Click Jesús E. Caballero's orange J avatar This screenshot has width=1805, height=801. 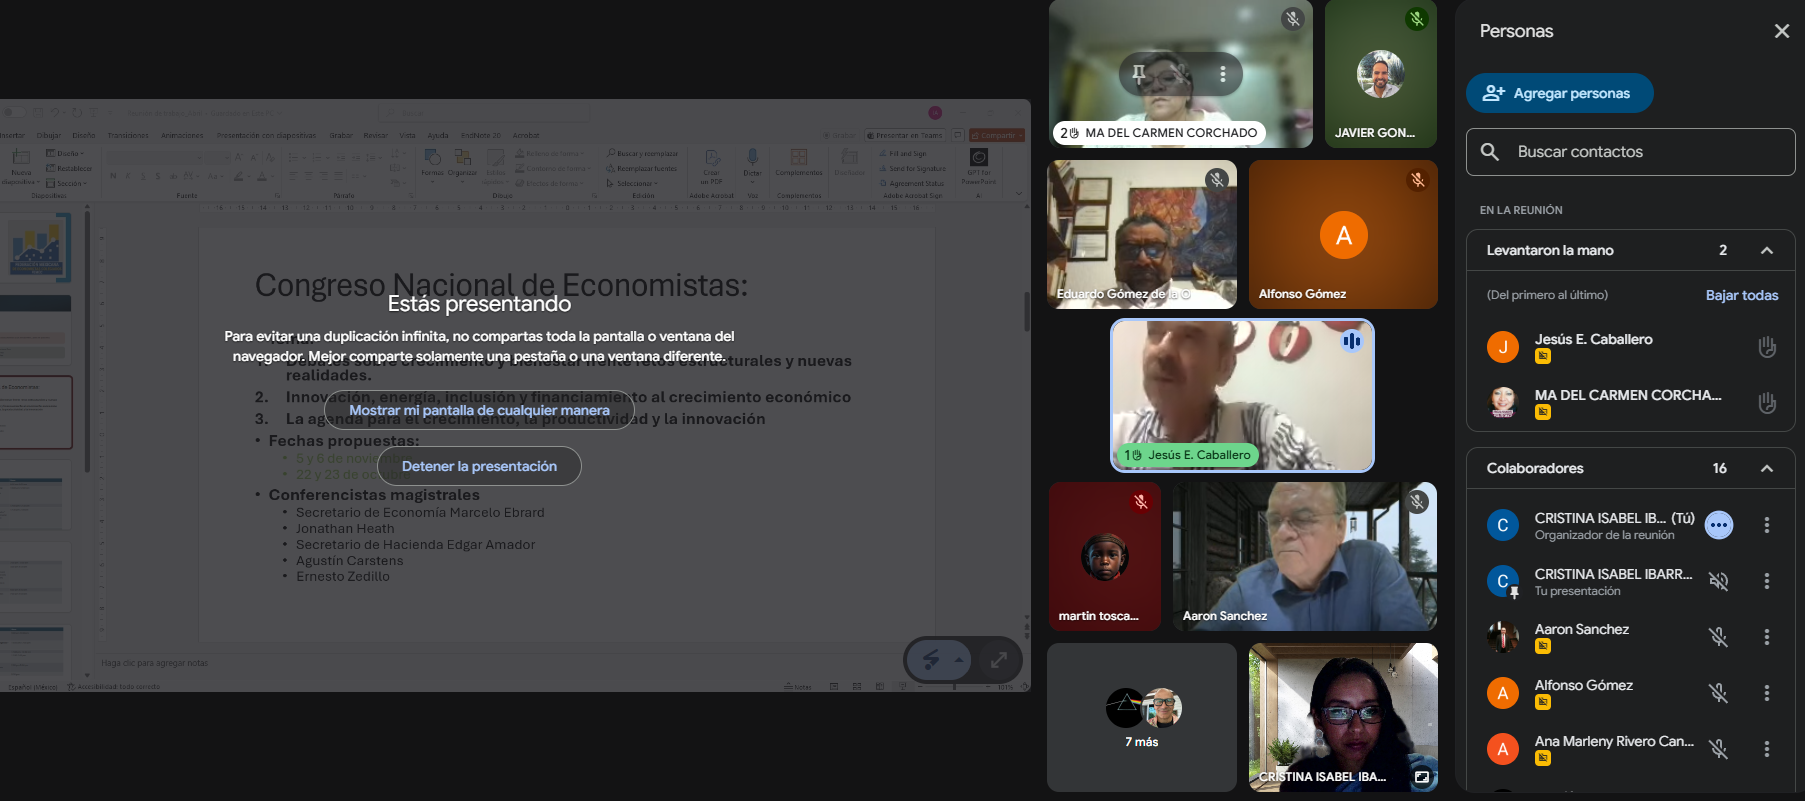coord(1503,347)
